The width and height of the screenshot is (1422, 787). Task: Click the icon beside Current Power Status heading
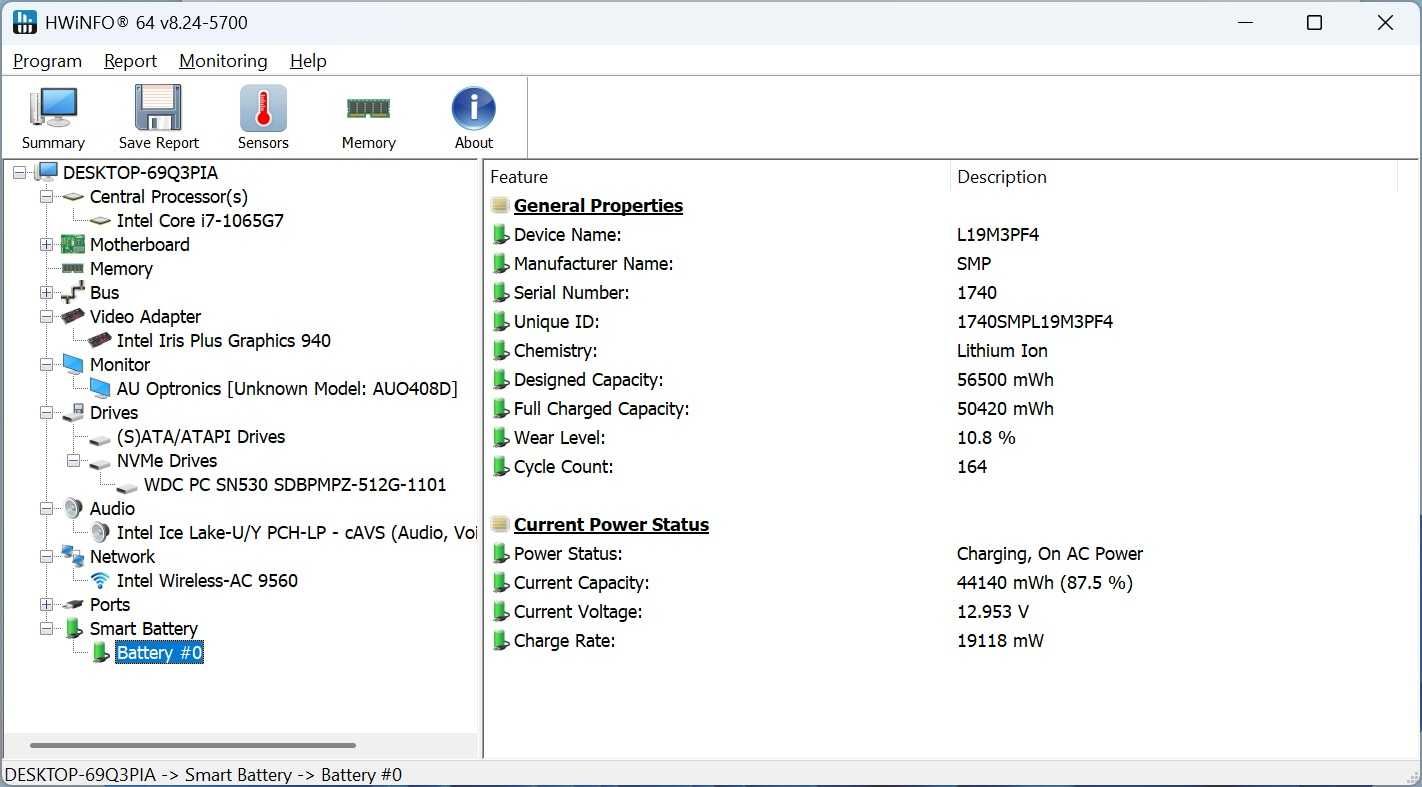(x=501, y=525)
